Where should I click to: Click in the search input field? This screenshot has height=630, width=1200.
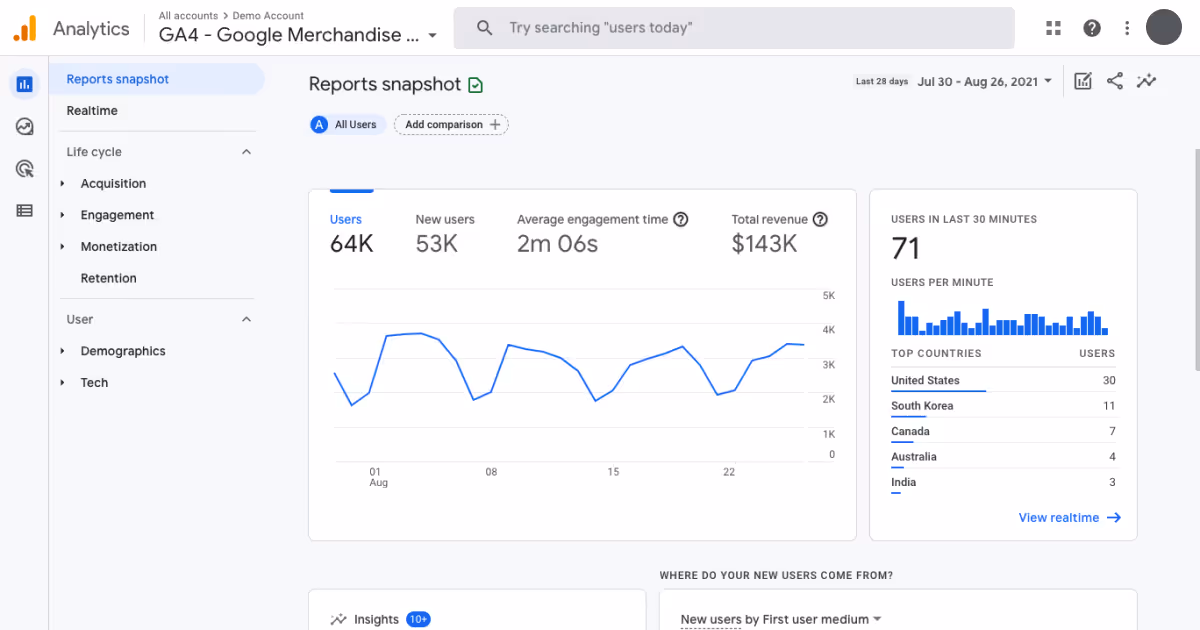(x=734, y=28)
